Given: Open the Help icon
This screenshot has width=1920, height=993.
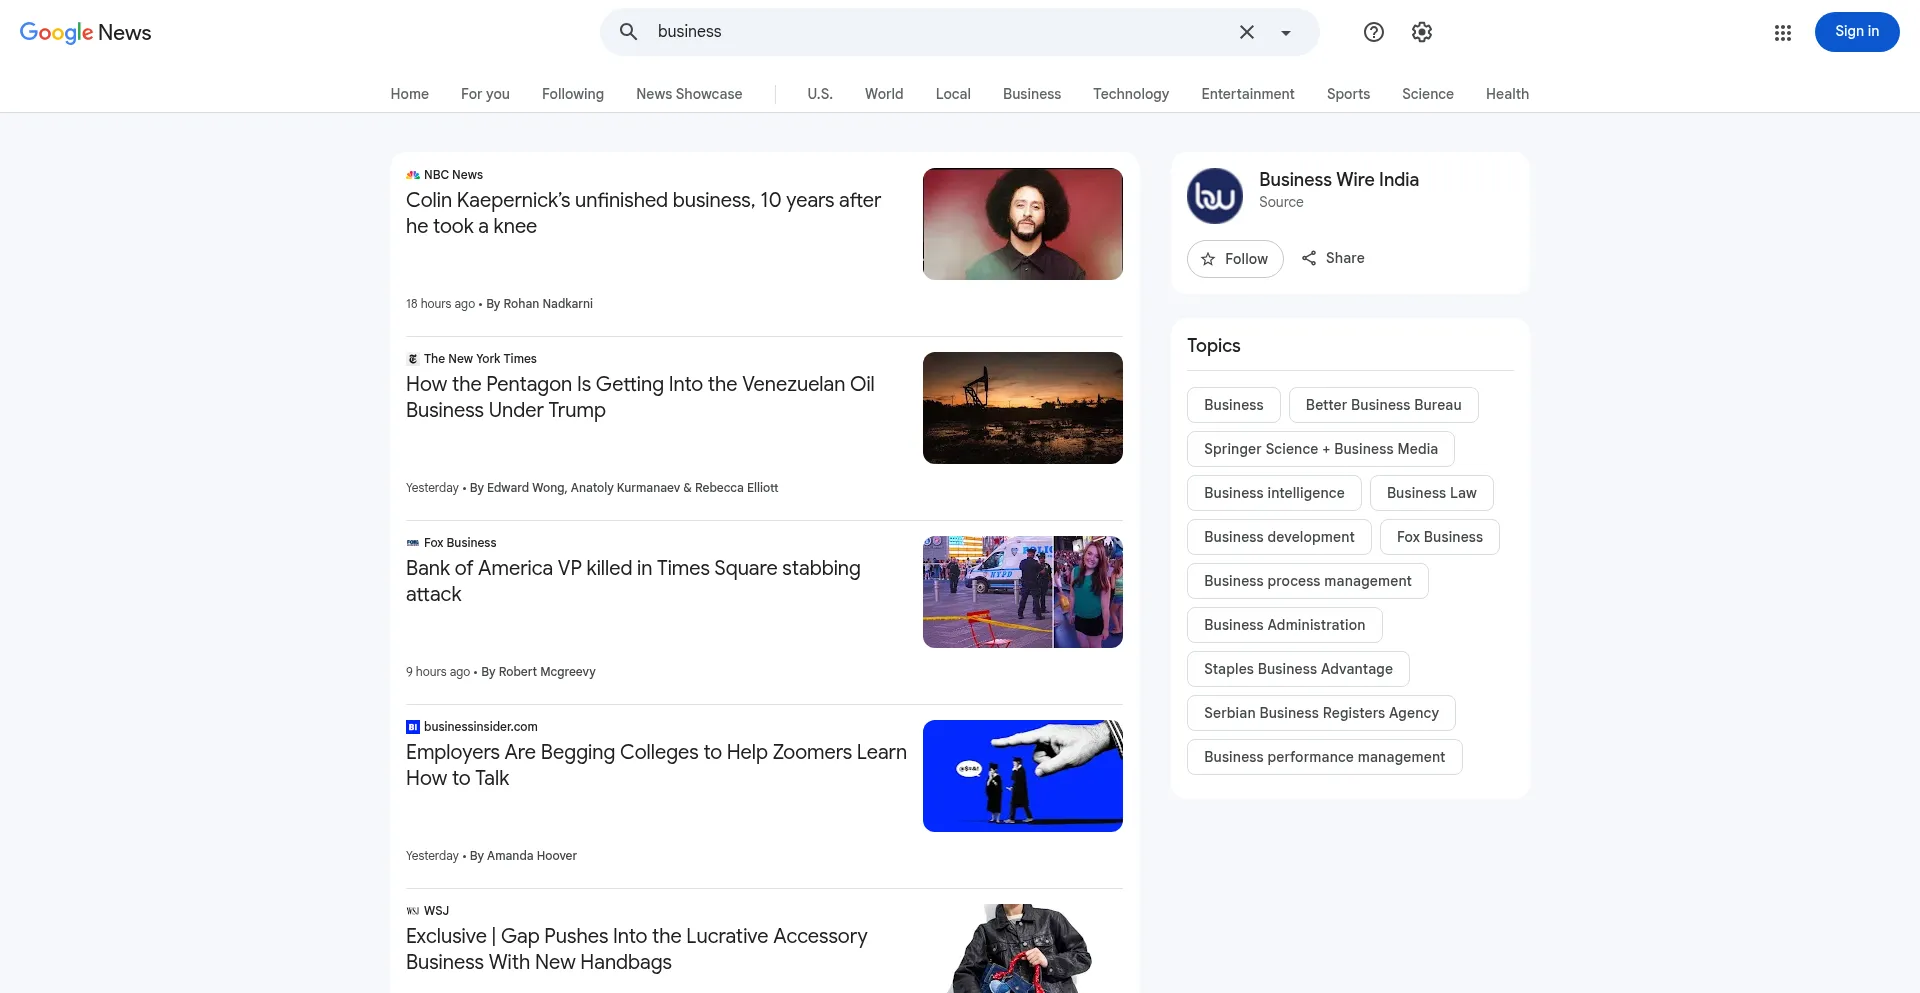Looking at the screenshot, I should point(1374,32).
